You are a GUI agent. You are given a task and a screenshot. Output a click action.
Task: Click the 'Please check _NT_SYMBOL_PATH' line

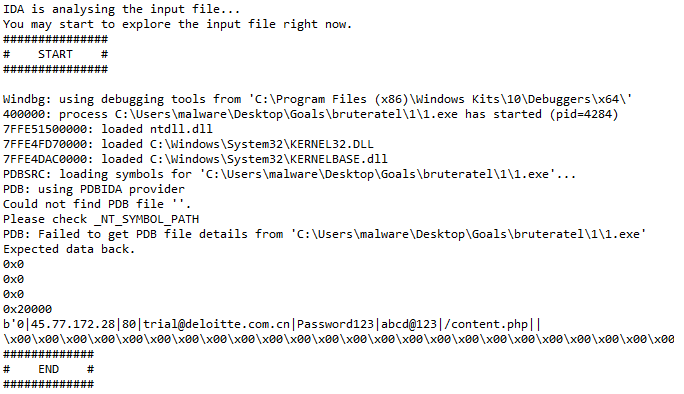[x=101, y=219]
